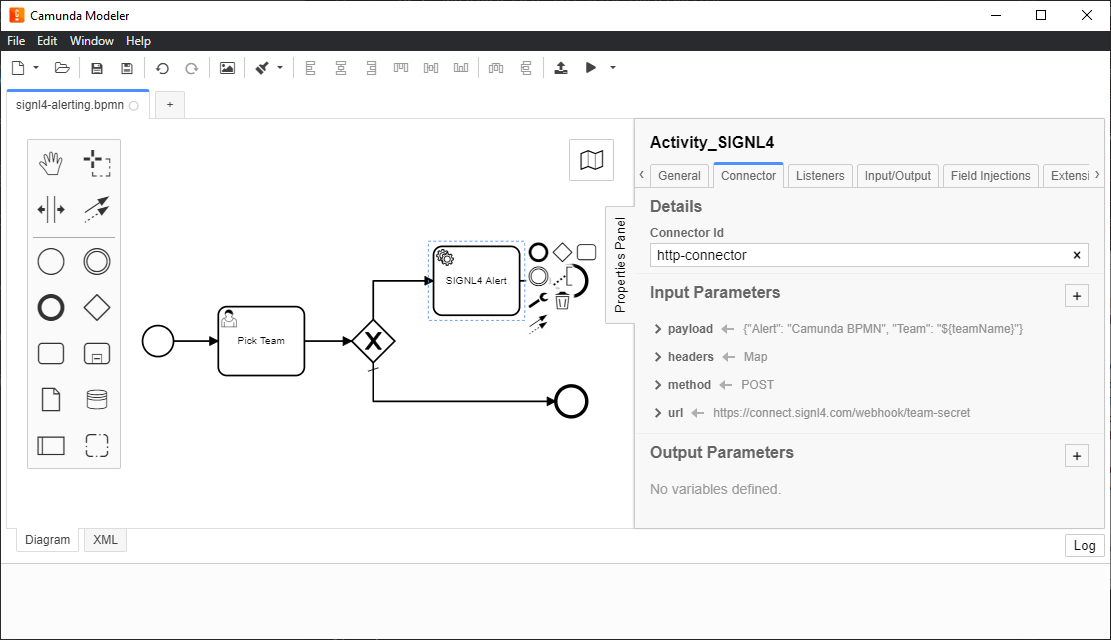The height and width of the screenshot is (640, 1111).
Task: Create start event from palette
Action: point(51,262)
